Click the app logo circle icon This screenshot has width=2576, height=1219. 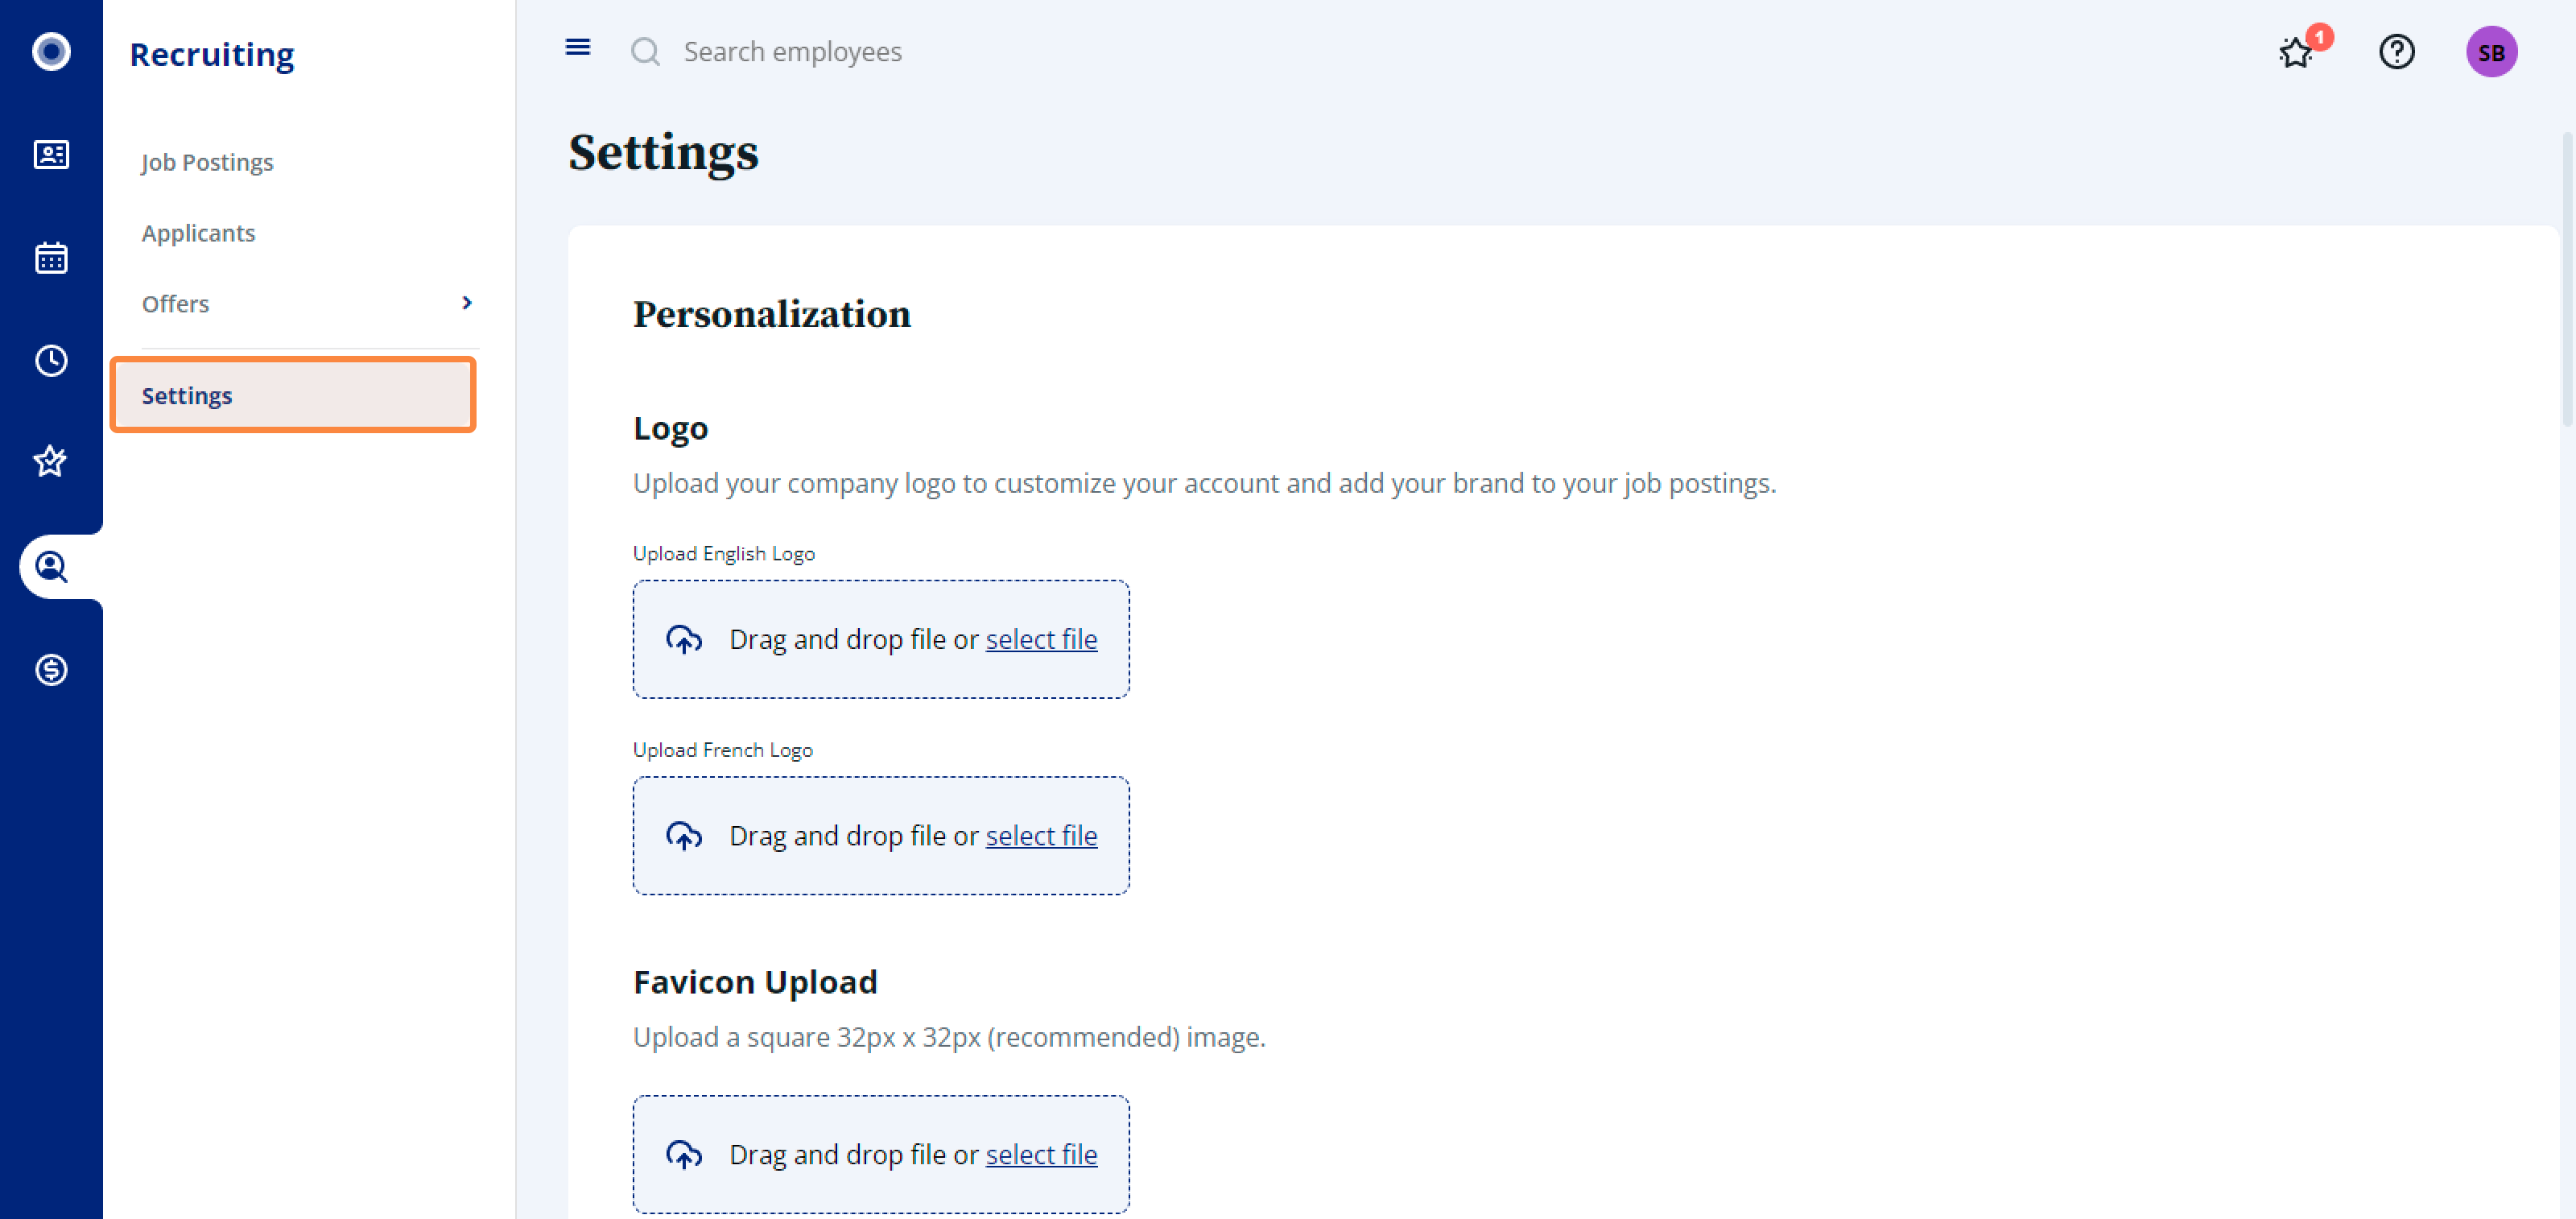(51, 51)
